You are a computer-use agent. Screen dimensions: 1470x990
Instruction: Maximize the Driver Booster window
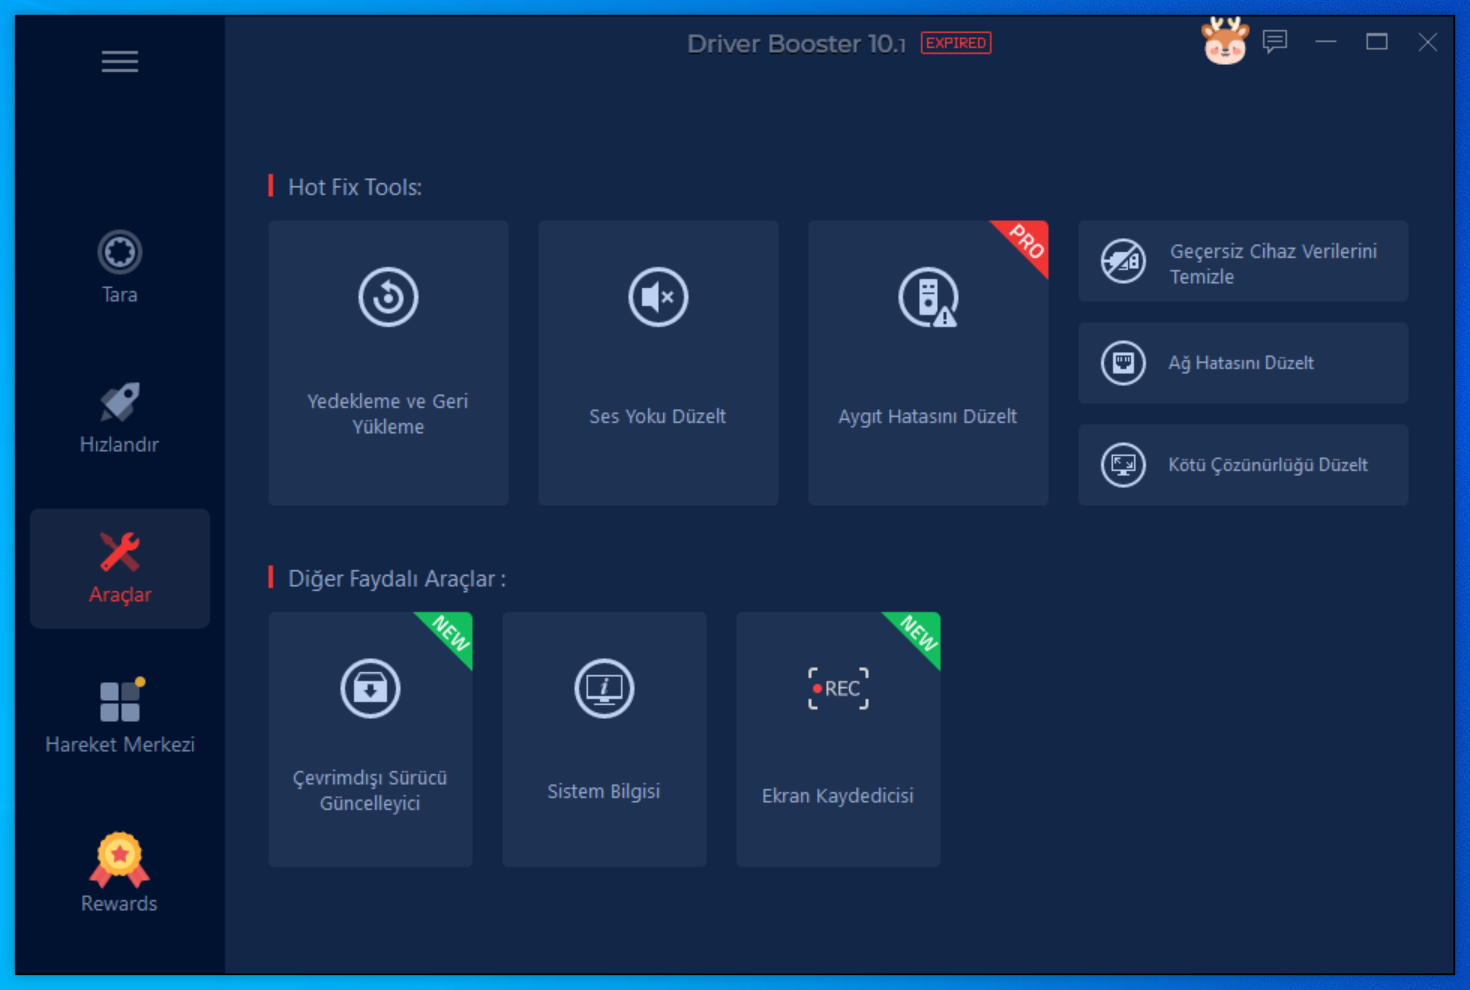pyautogui.click(x=1377, y=42)
